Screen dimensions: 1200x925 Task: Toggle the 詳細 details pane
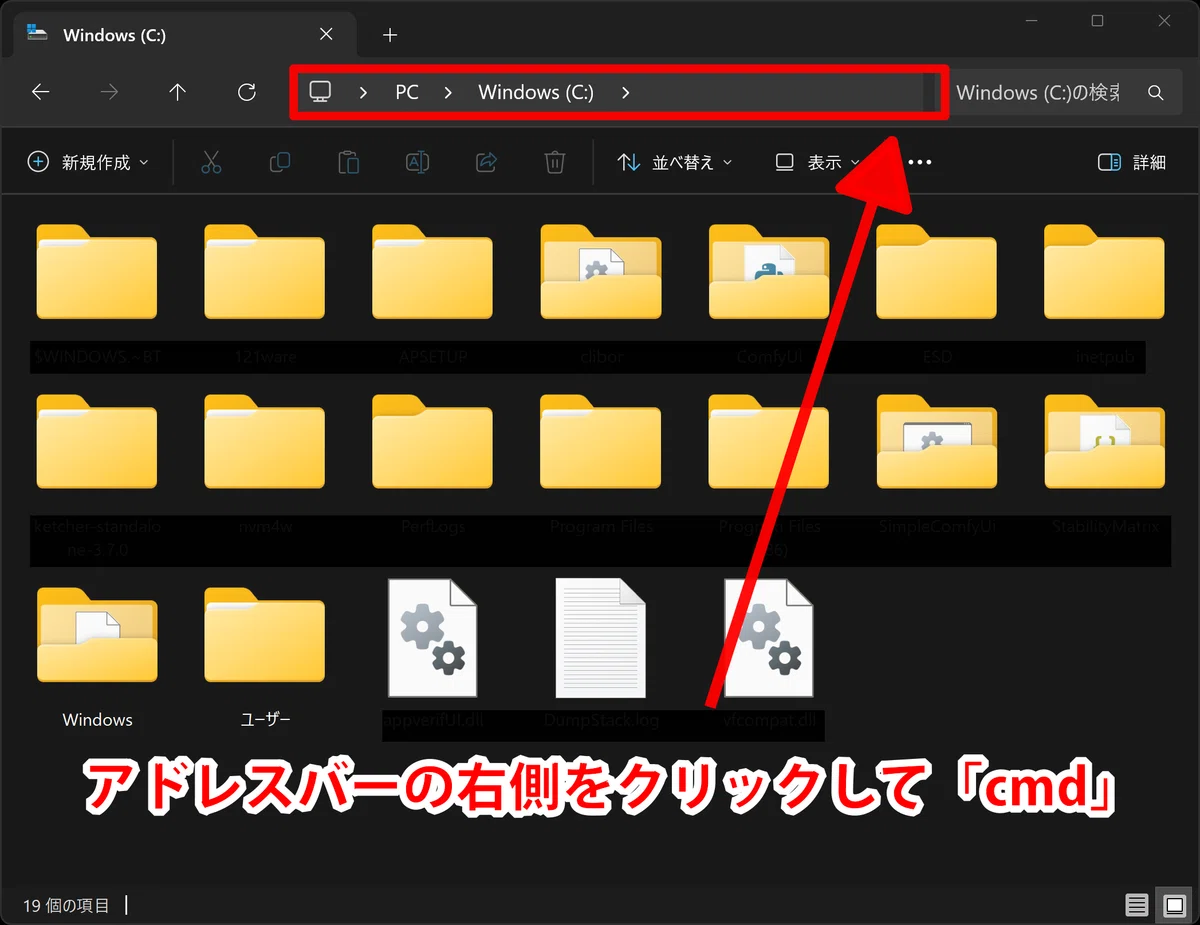click(x=1132, y=162)
